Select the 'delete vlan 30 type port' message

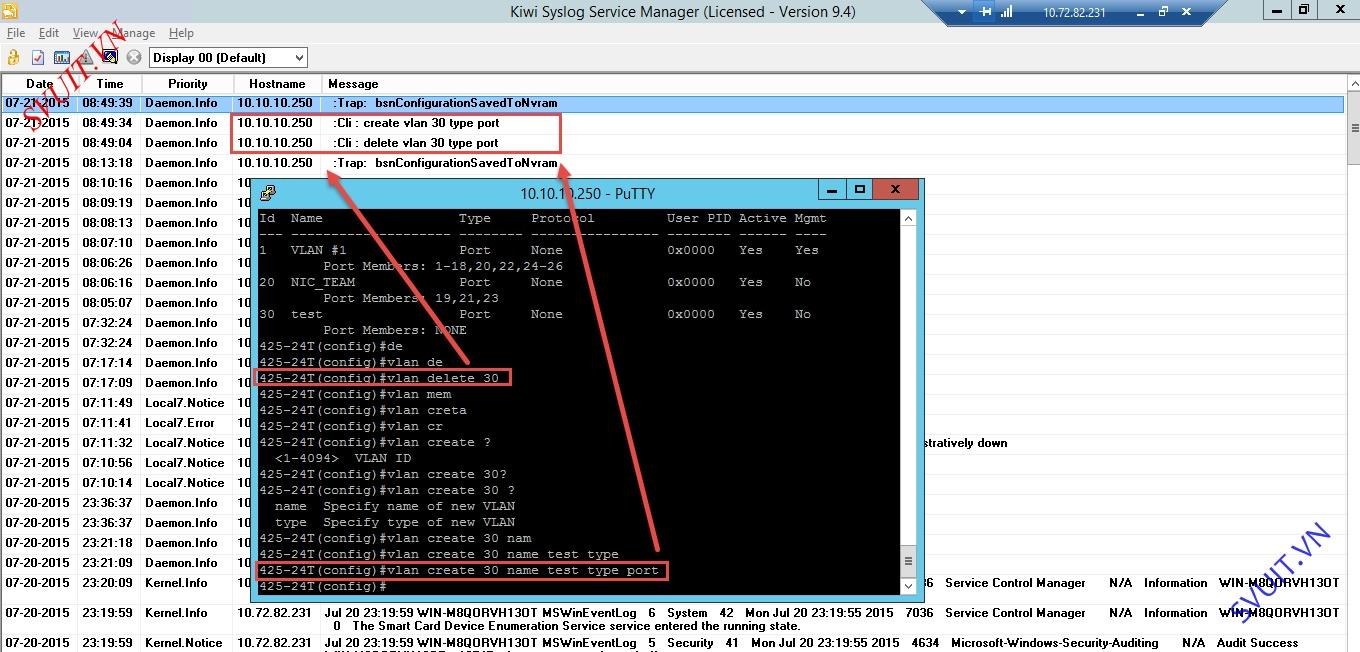[x=416, y=143]
